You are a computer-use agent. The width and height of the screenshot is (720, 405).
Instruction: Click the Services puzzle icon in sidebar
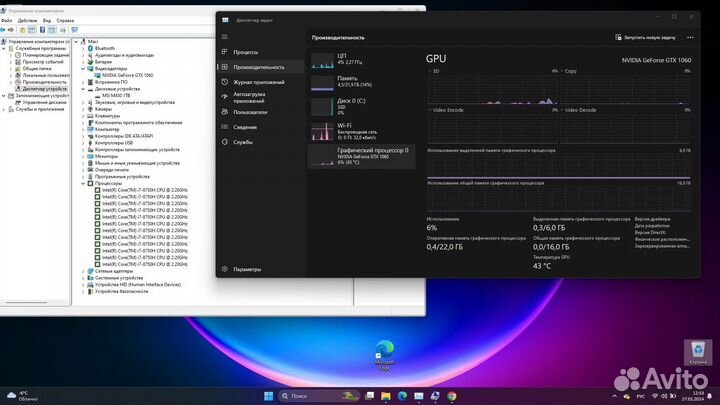225,142
